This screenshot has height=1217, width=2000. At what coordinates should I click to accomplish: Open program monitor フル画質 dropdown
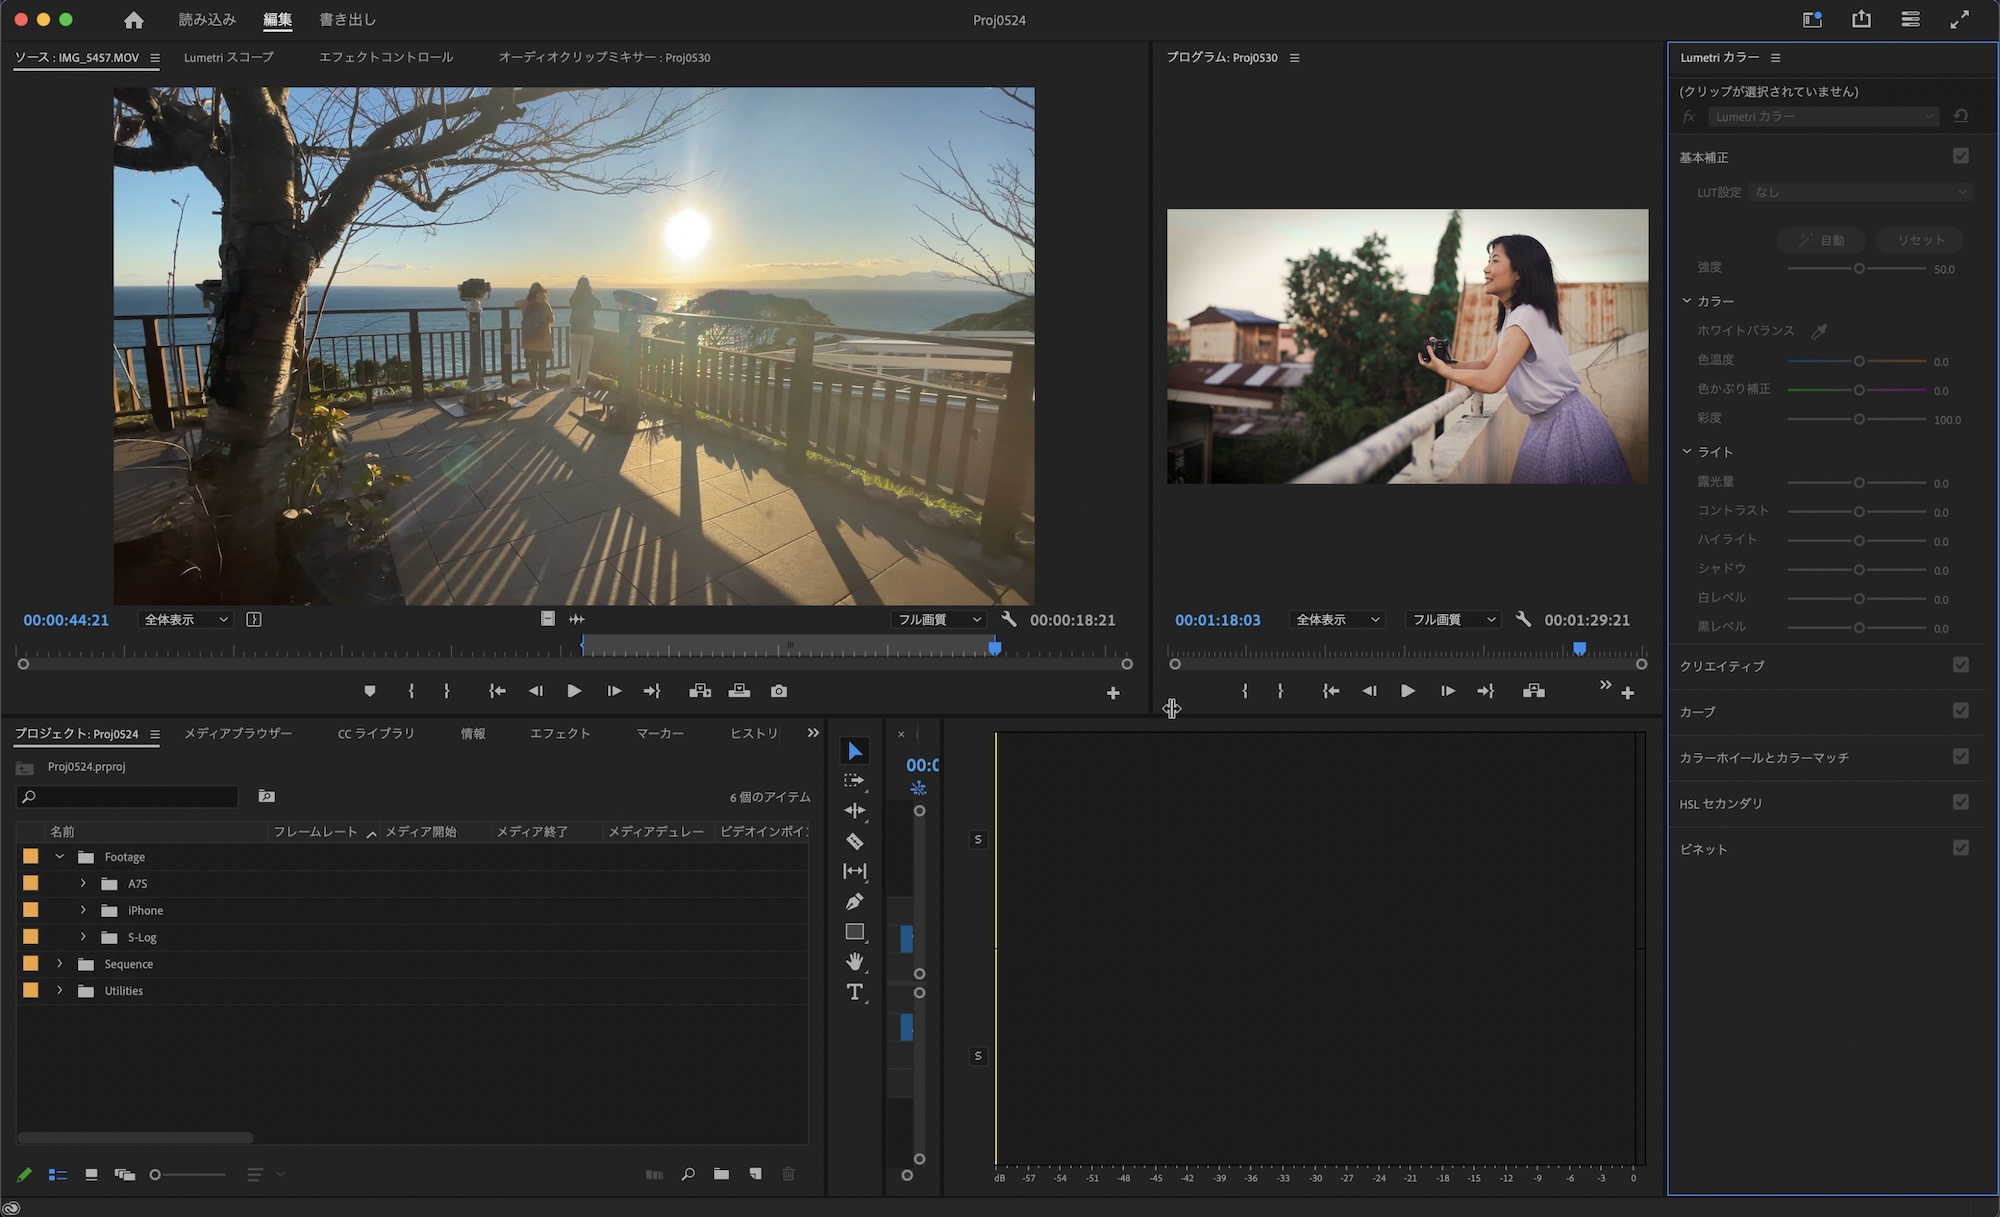coord(1452,620)
